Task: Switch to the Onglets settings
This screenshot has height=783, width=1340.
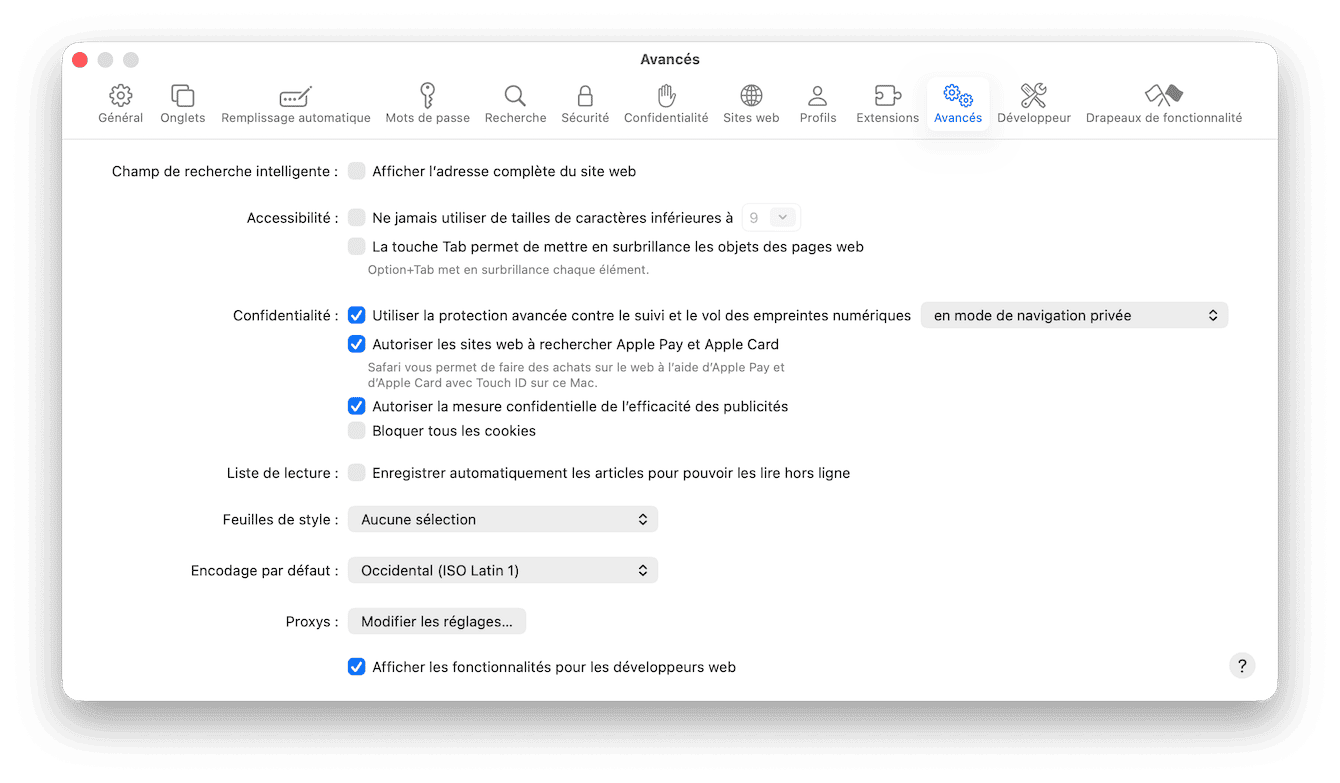Action: pyautogui.click(x=182, y=103)
